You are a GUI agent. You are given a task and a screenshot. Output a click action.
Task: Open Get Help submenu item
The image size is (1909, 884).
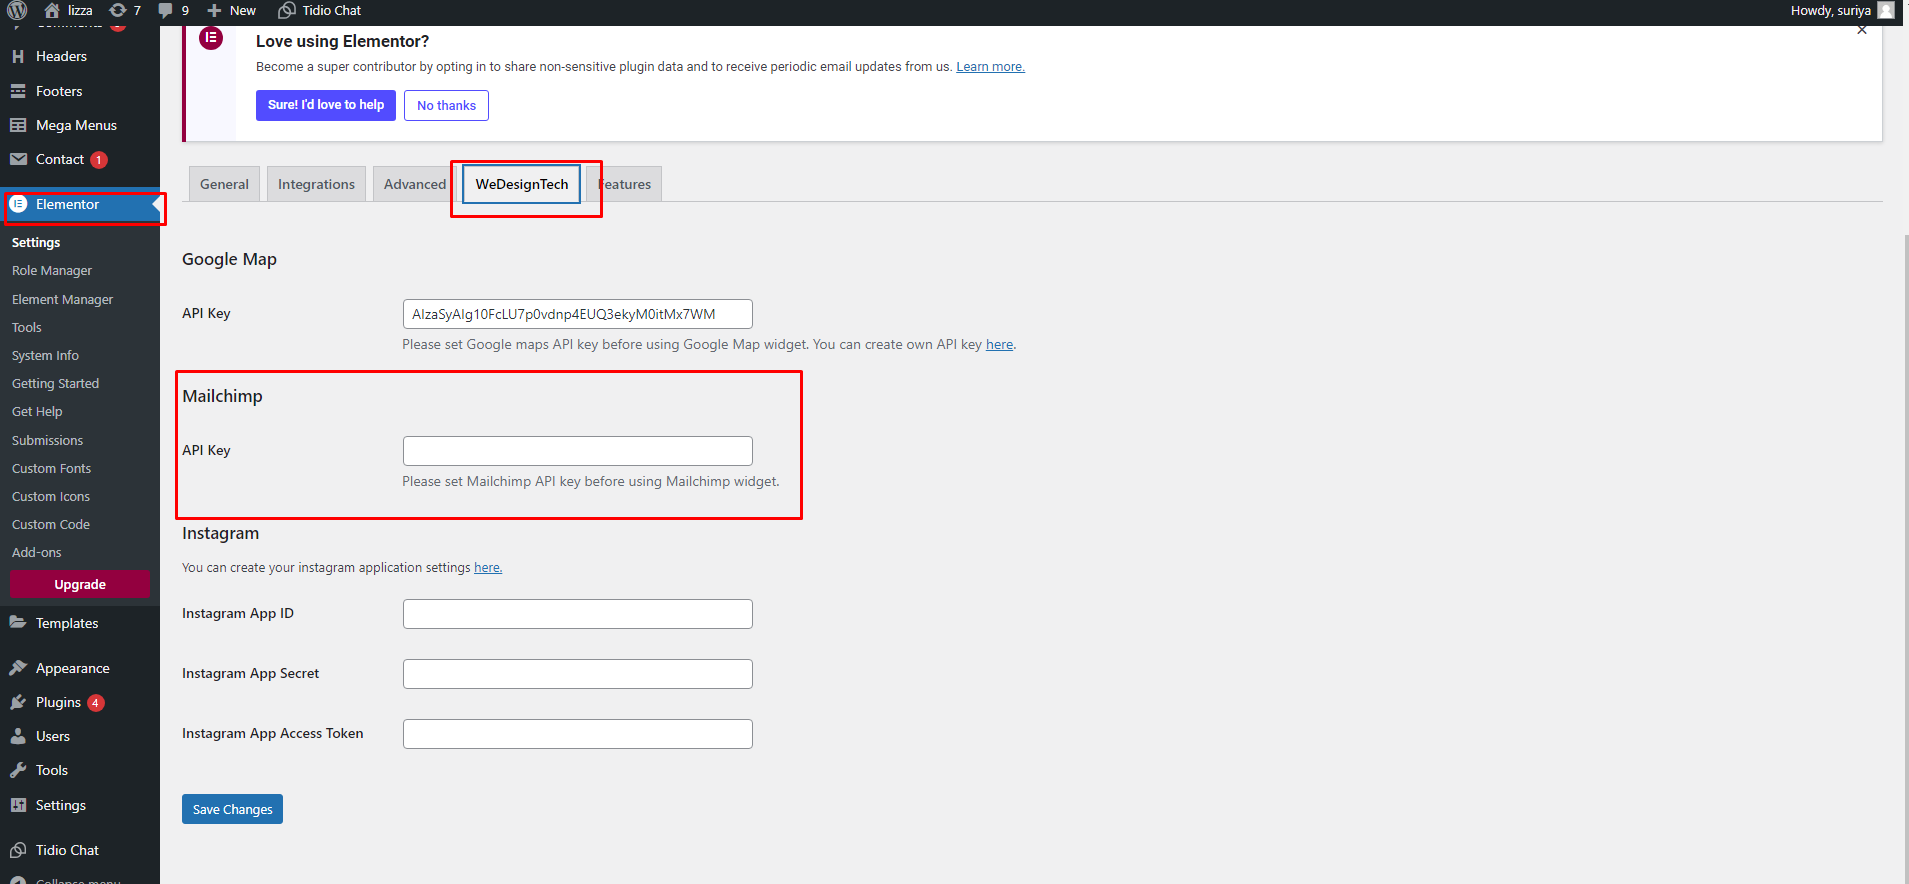click(37, 412)
